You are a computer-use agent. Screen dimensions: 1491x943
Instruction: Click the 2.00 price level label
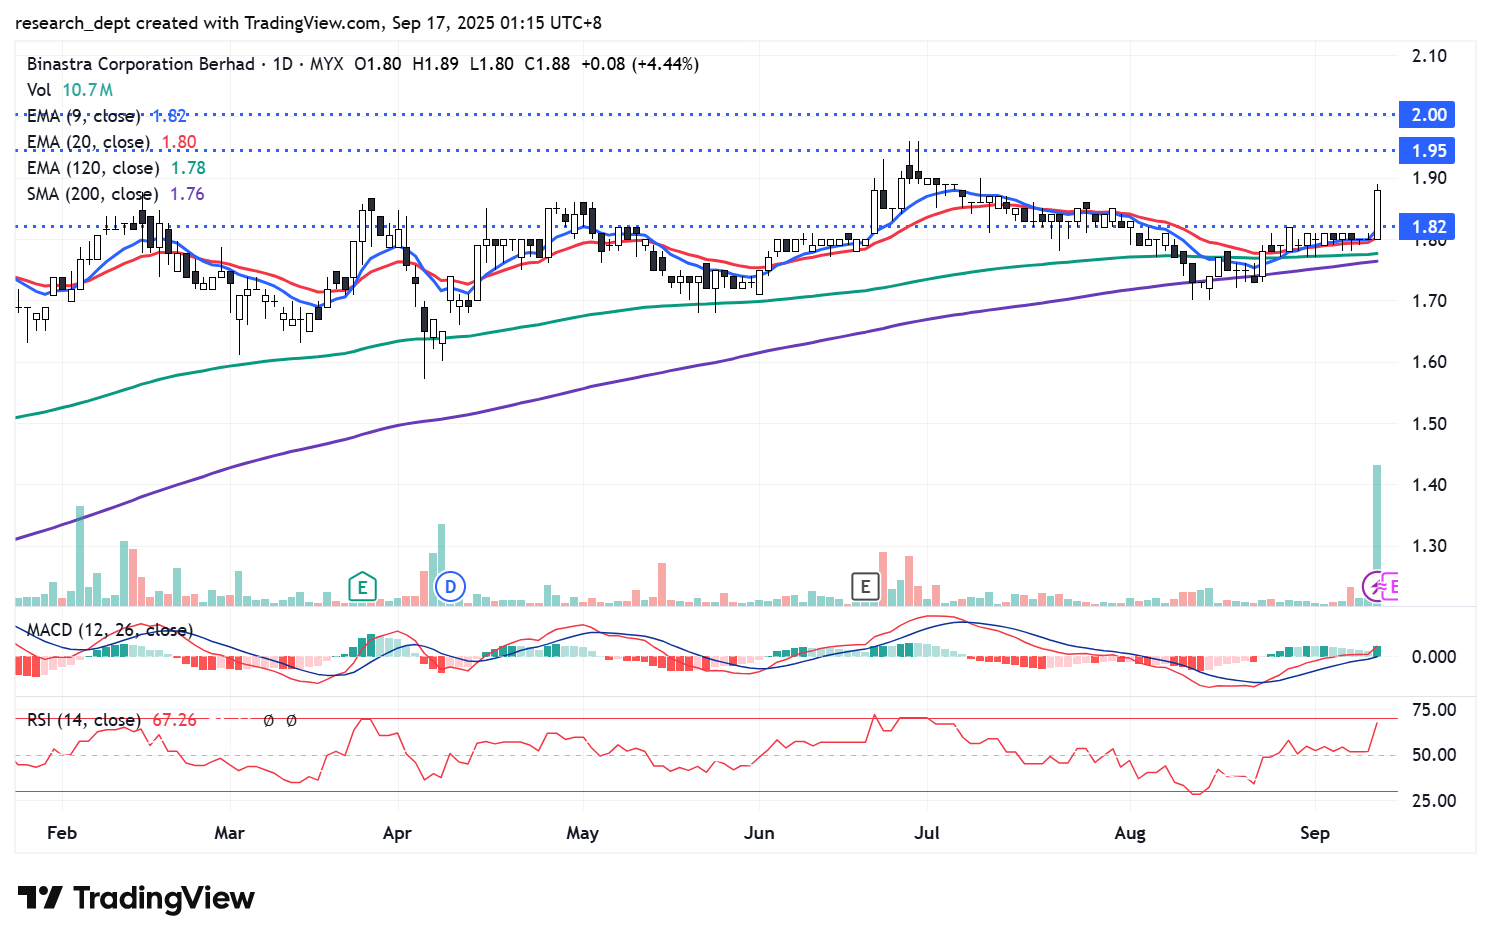pos(1428,115)
